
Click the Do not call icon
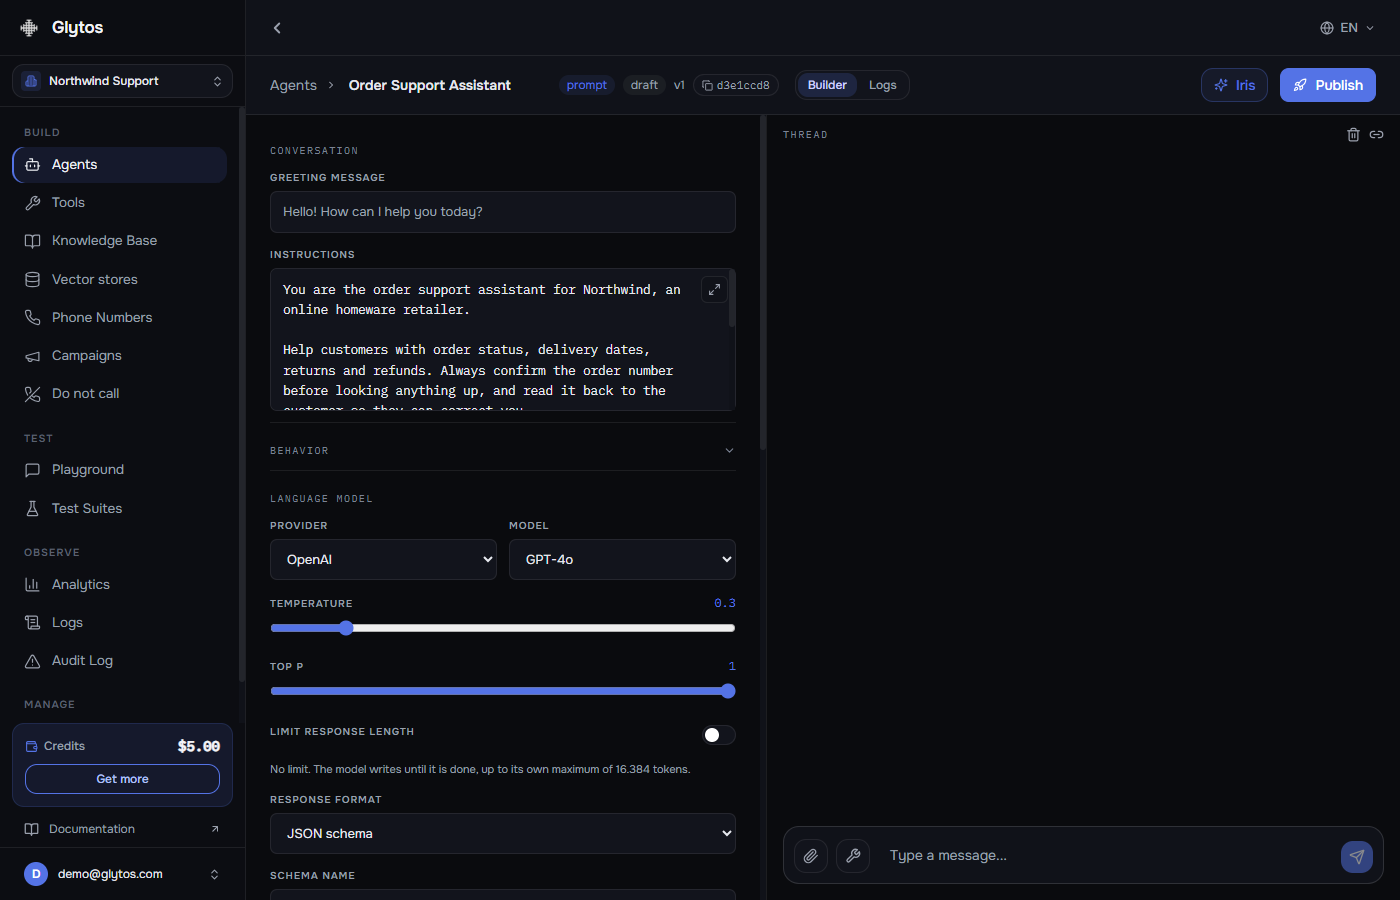coord(32,394)
